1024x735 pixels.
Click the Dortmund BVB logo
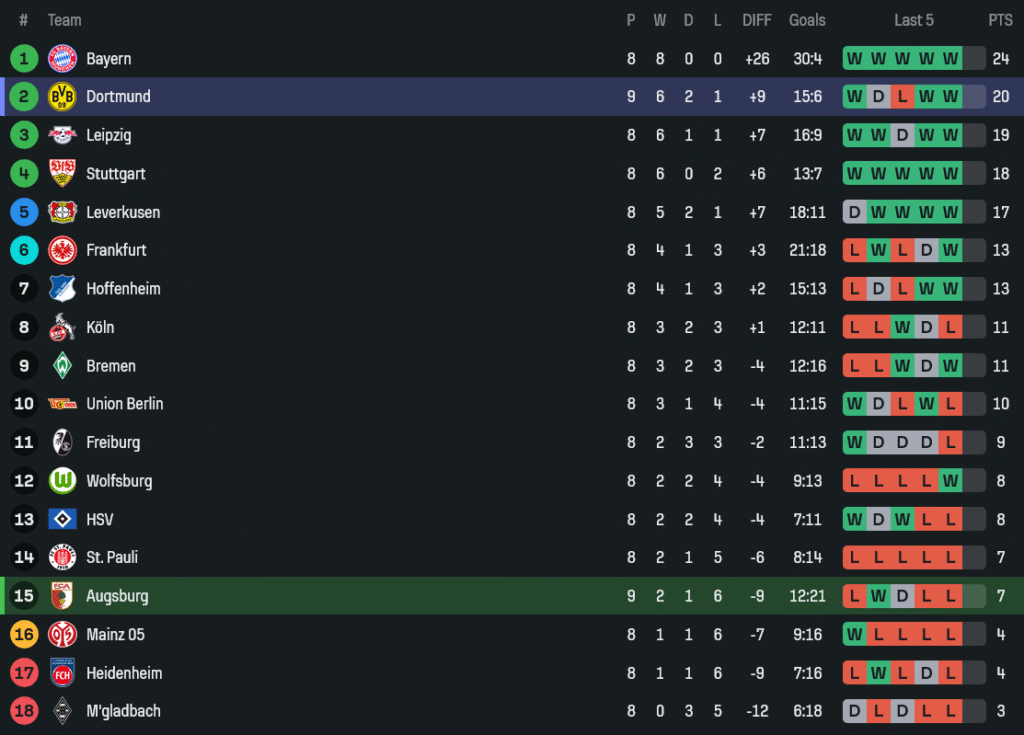pos(62,97)
